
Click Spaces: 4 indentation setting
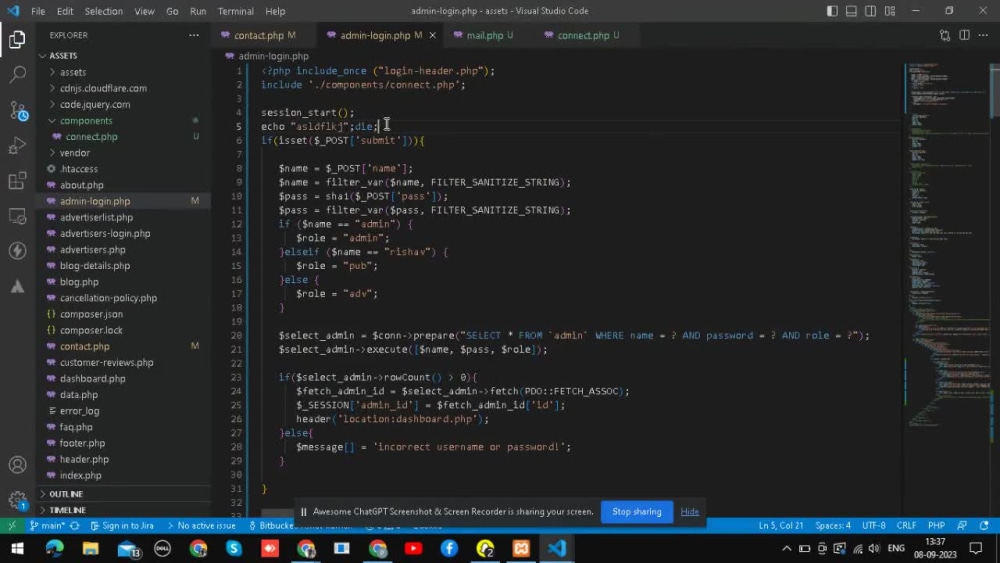832,526
